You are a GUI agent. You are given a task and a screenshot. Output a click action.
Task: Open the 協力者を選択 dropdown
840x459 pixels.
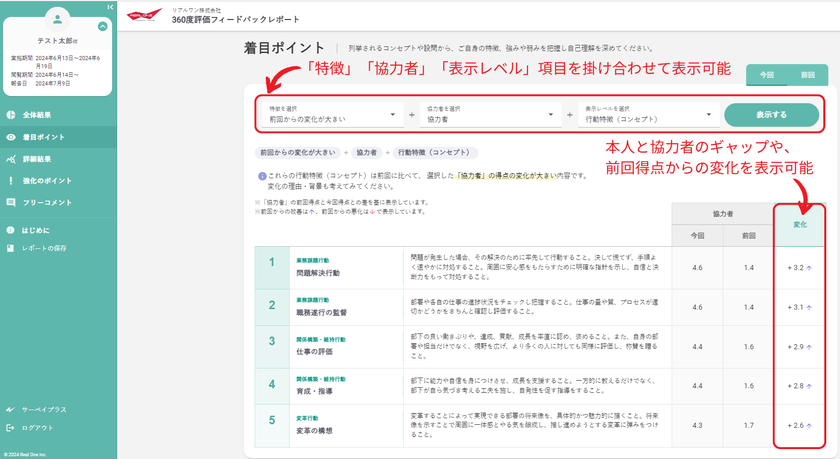pyautogui.click(x=490, y=114)
